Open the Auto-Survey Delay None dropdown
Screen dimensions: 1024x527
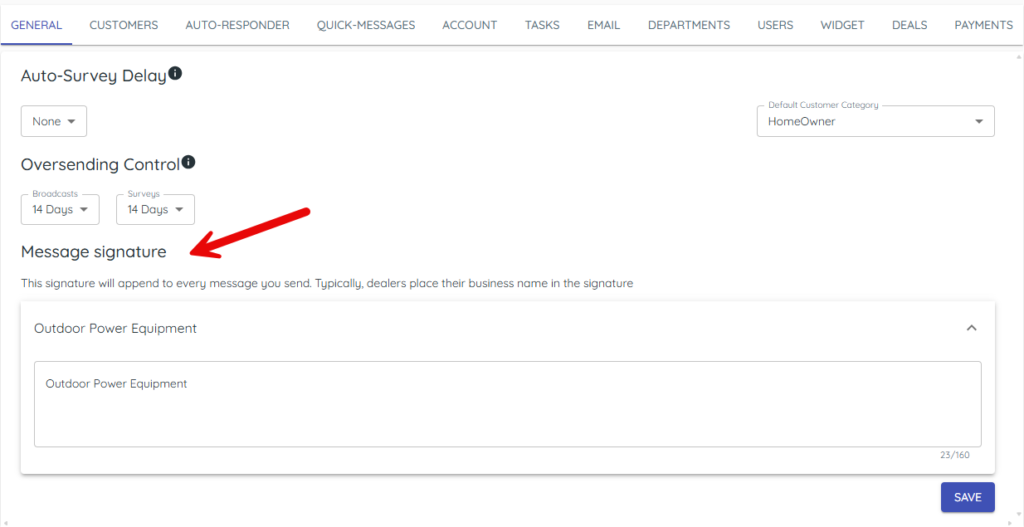(x=54, y=122)
